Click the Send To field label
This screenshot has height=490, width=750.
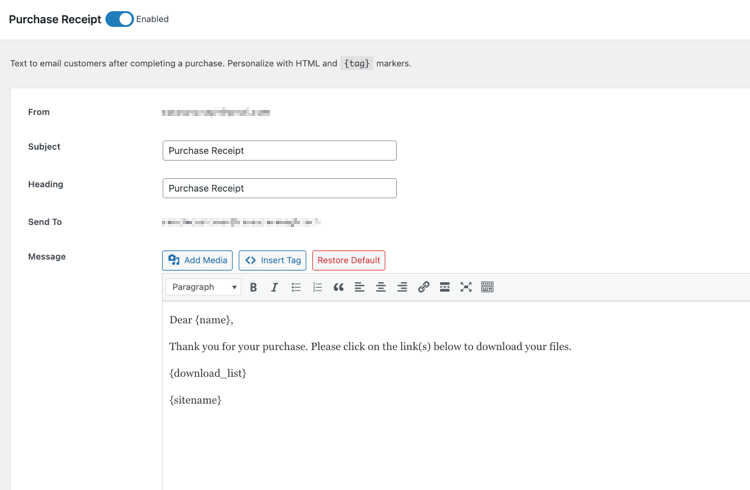coord(45,222)
